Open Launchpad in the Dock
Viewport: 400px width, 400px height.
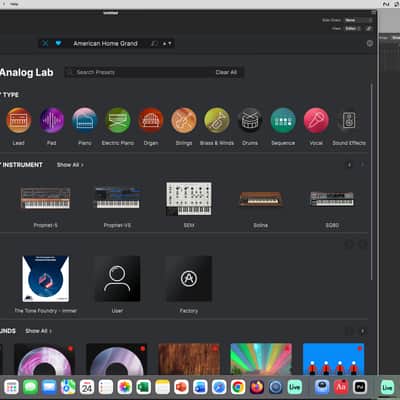11,387
